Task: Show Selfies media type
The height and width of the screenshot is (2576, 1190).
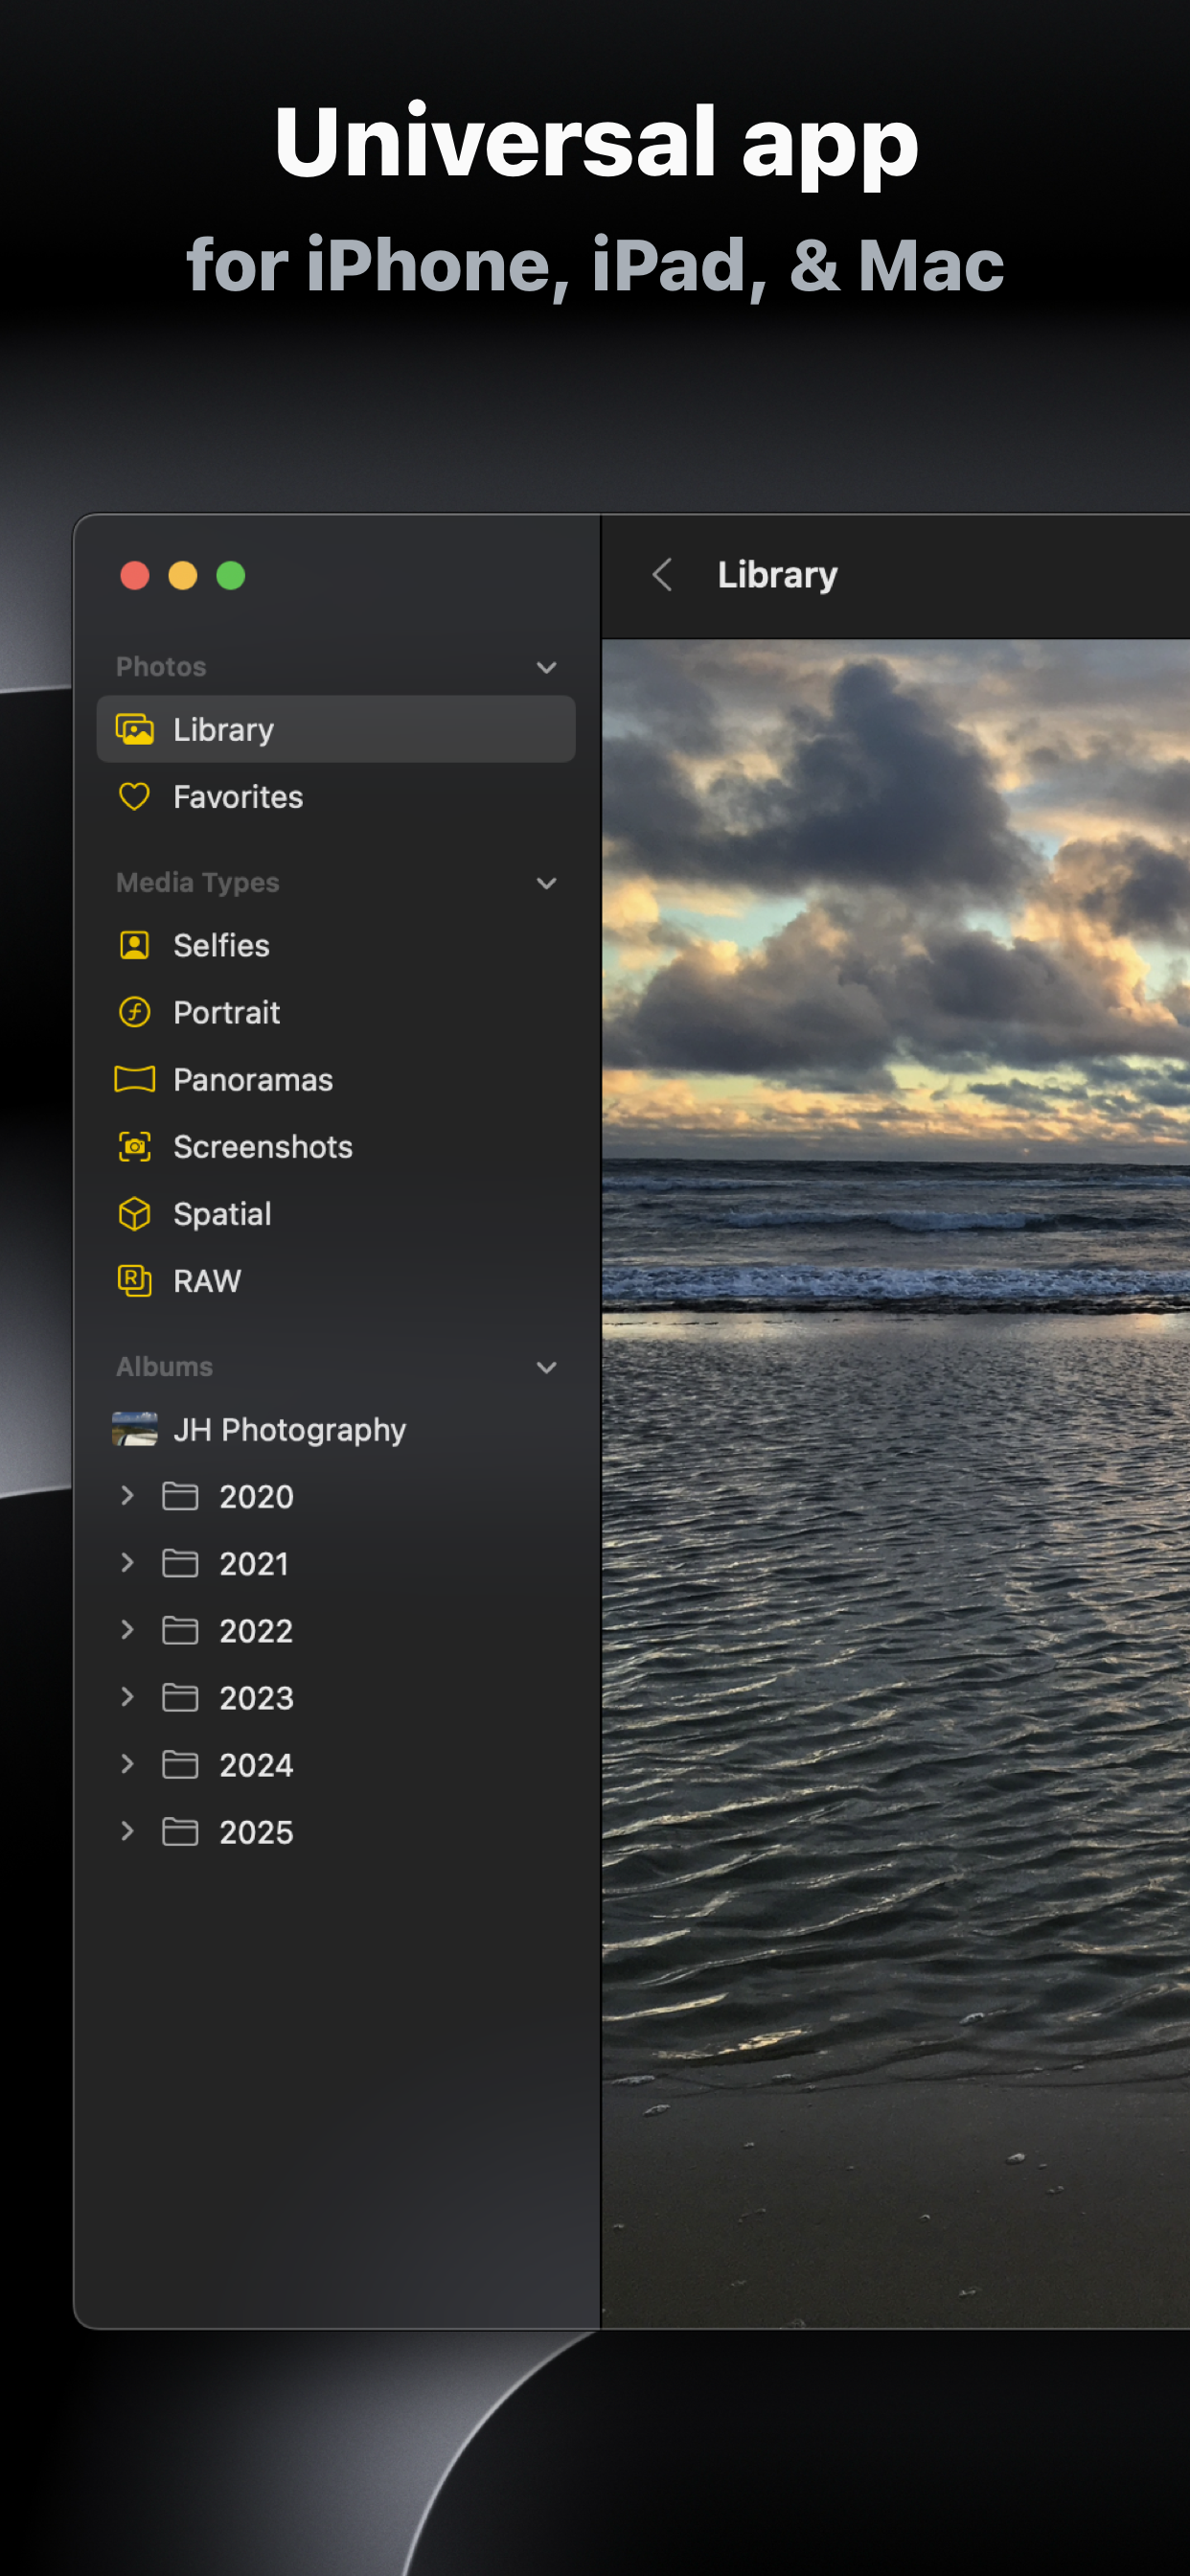Action: click(x=336, y=945)
